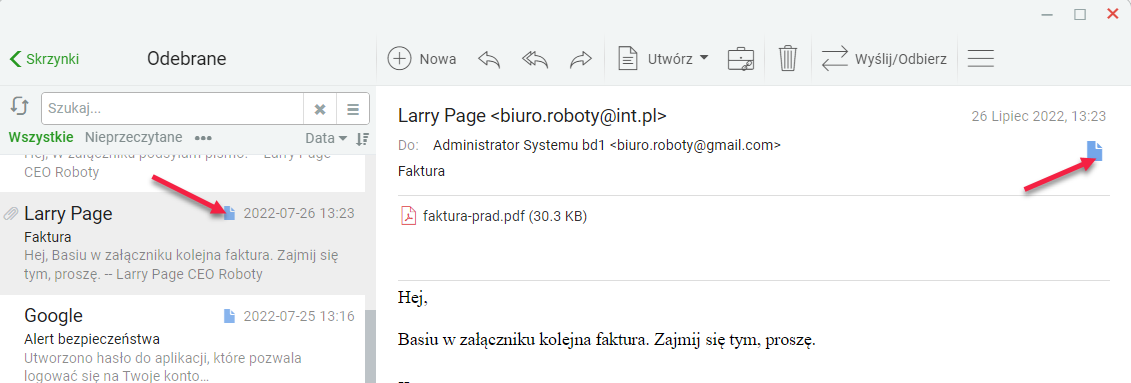1131x383 pixels.
Task: Click document icon beside 2022-07-25 13:16
Action: [x=229, y=316]
